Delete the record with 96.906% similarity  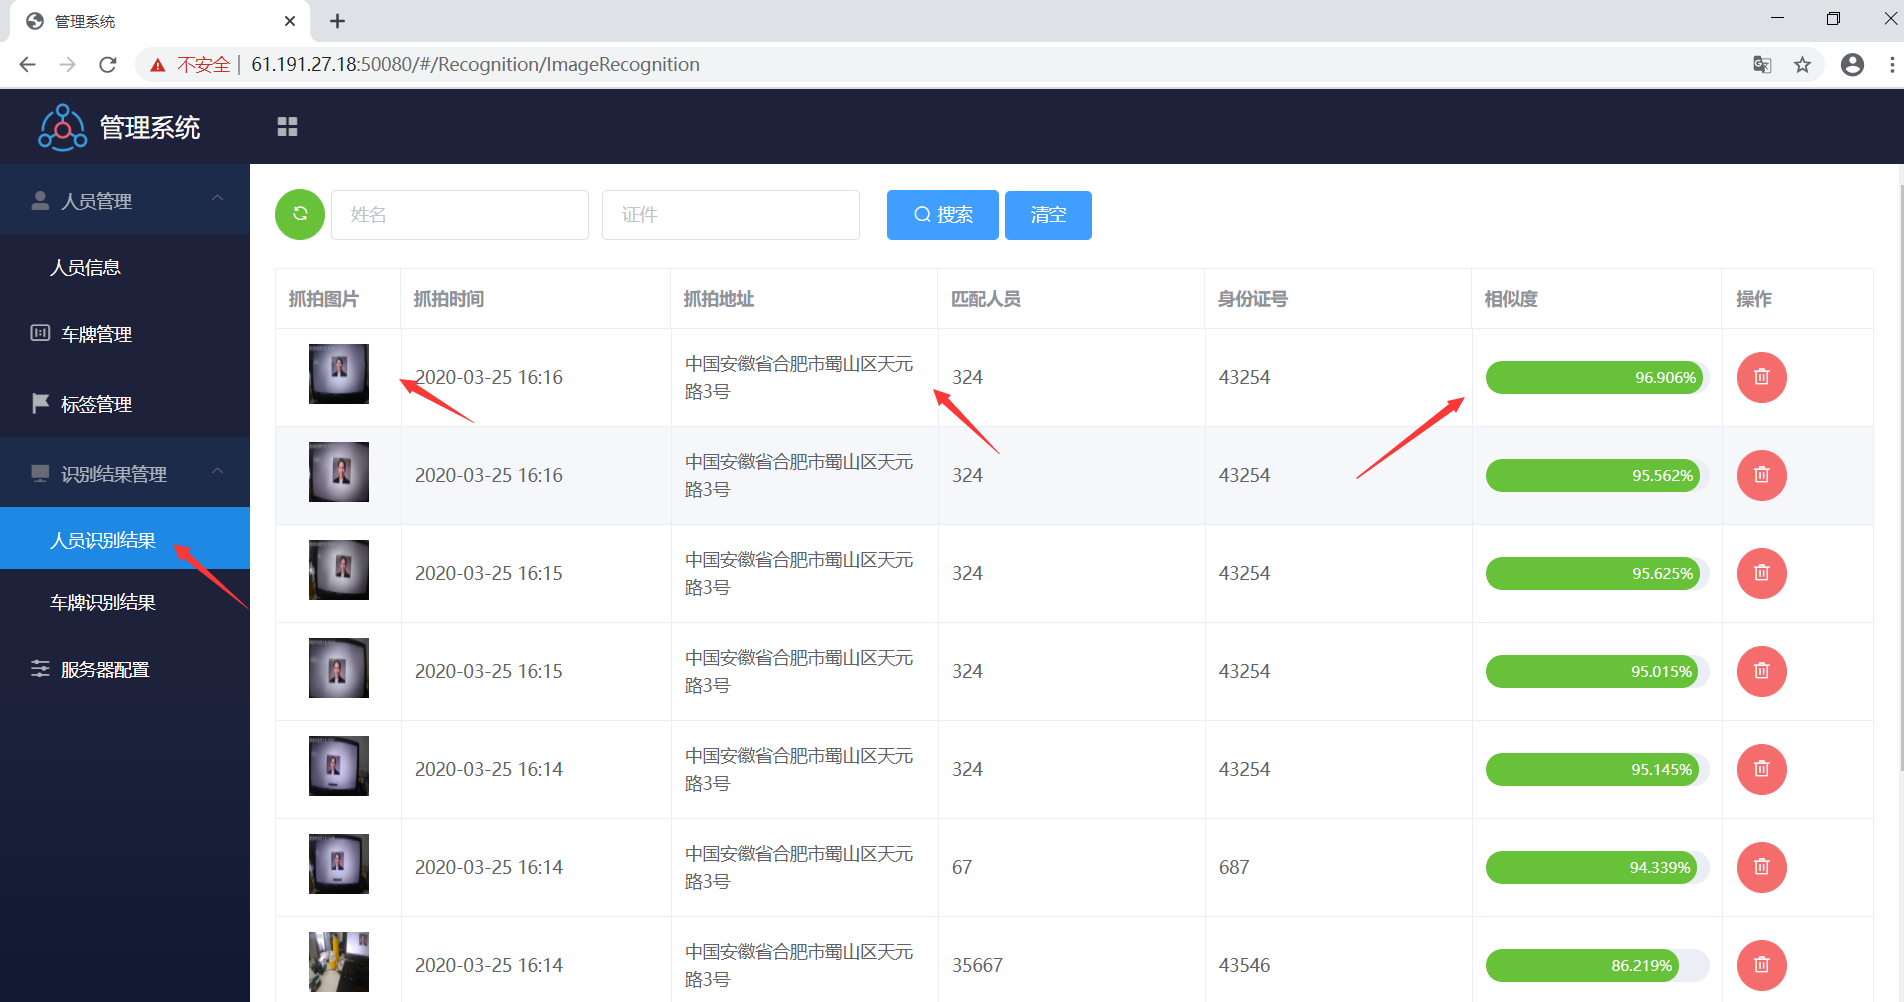(x=1761, y=377)
